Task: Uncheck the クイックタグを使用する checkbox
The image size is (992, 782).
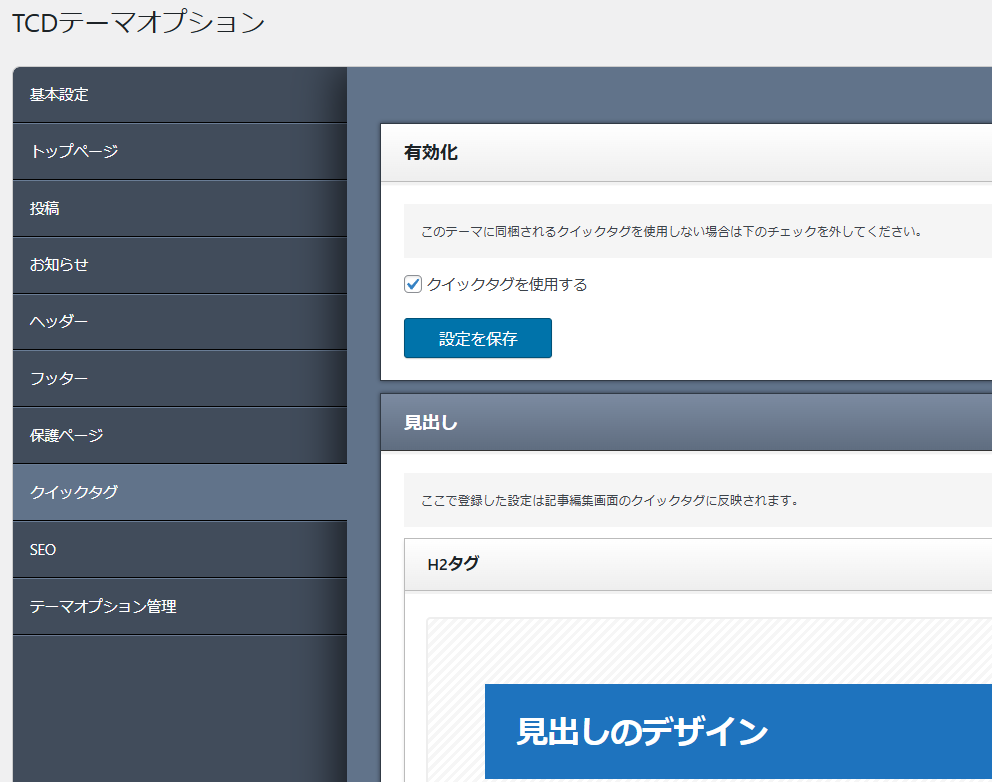Action: tap(413, 285)
